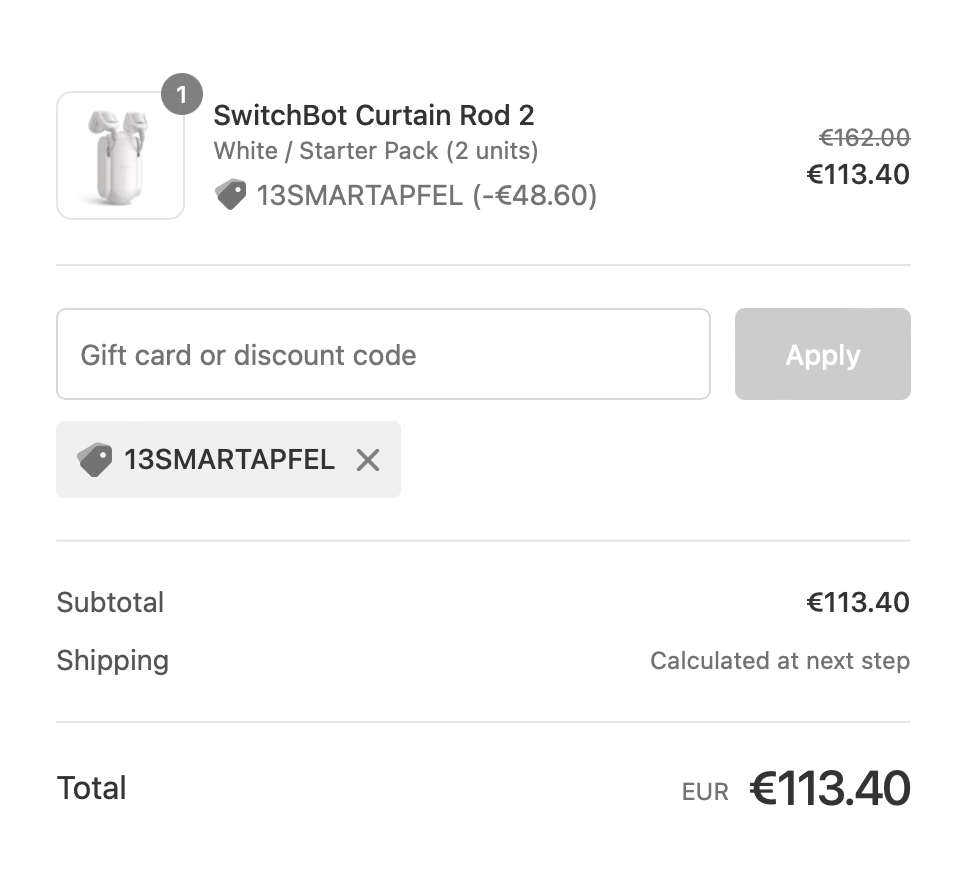This screenshot has height=874, width=962.
Task: Click the 'Calculated at next step' text
Action: [x=780, y=661]
